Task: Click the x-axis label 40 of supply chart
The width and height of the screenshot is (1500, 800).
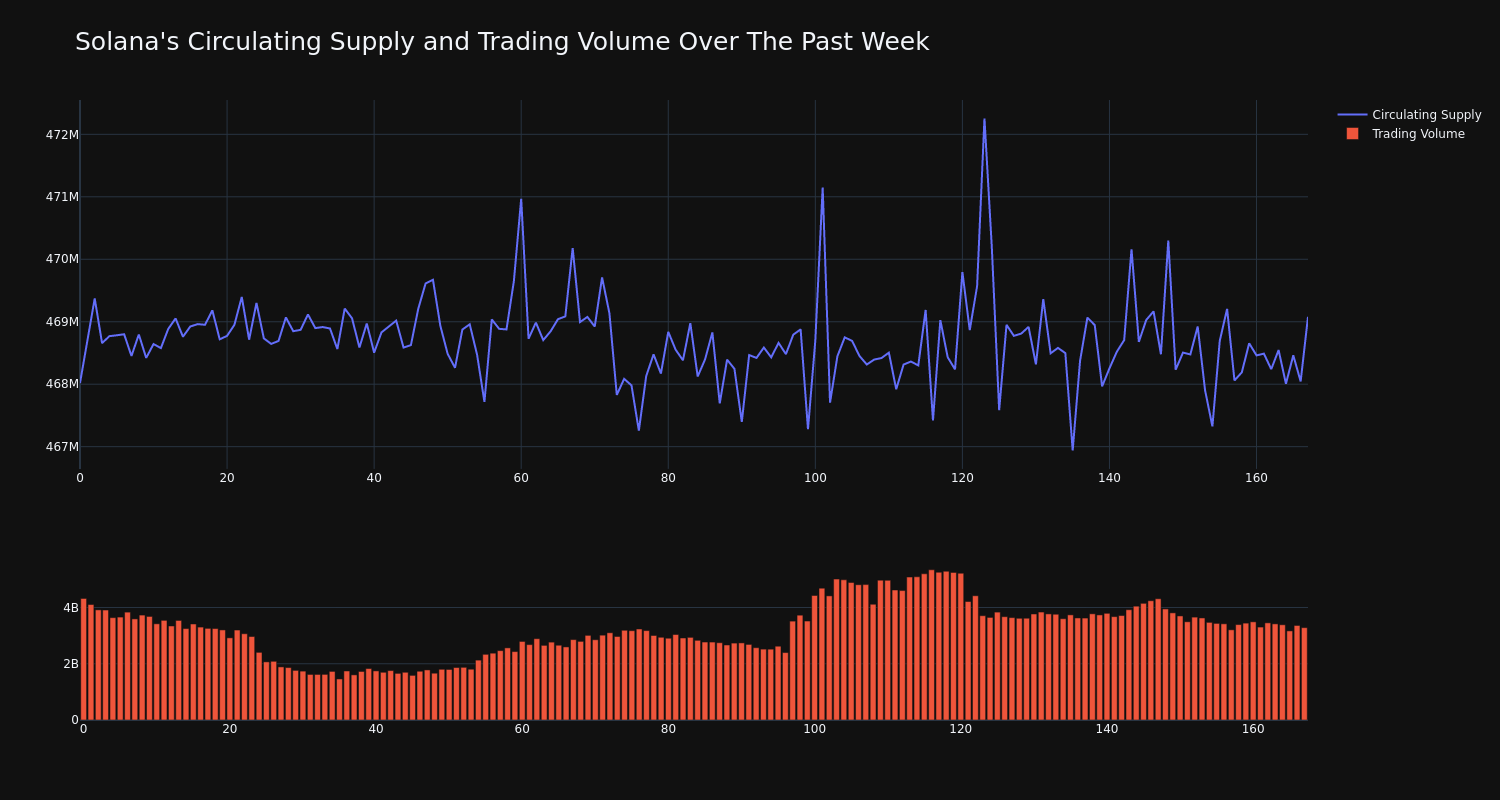Action: (x=374, y=478)
